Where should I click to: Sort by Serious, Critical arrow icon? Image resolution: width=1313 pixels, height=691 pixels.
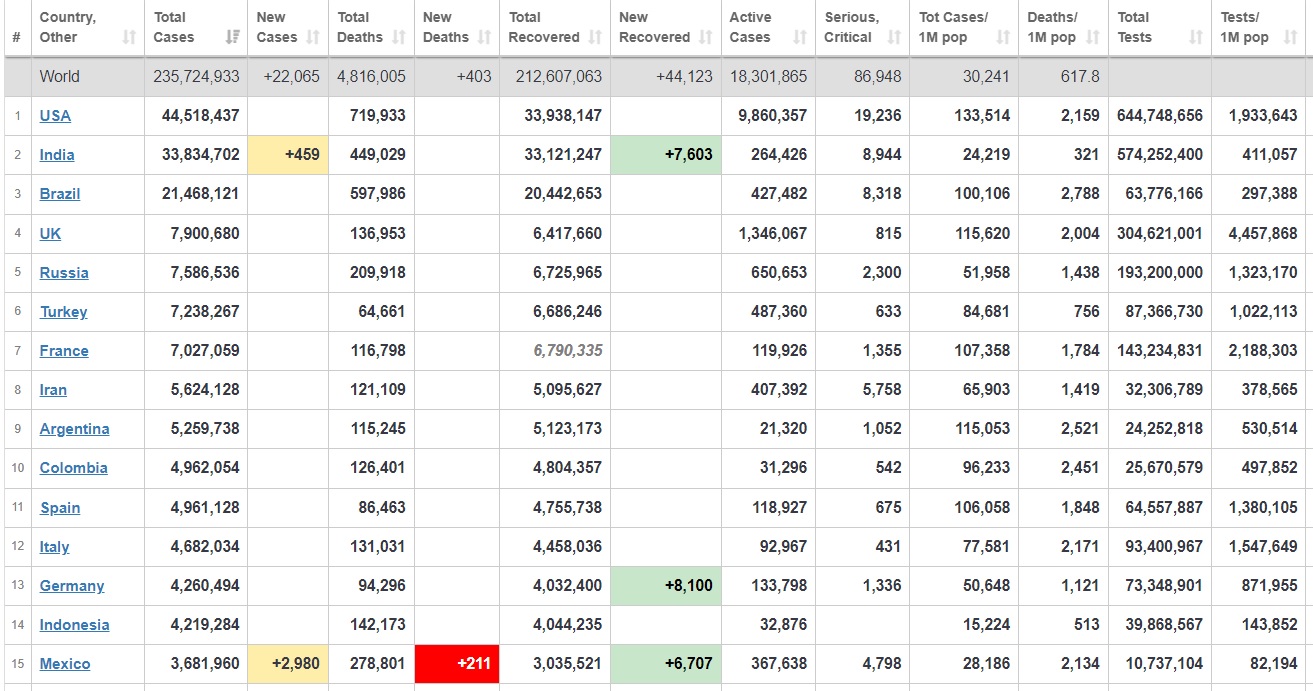[x=894, y=37]
